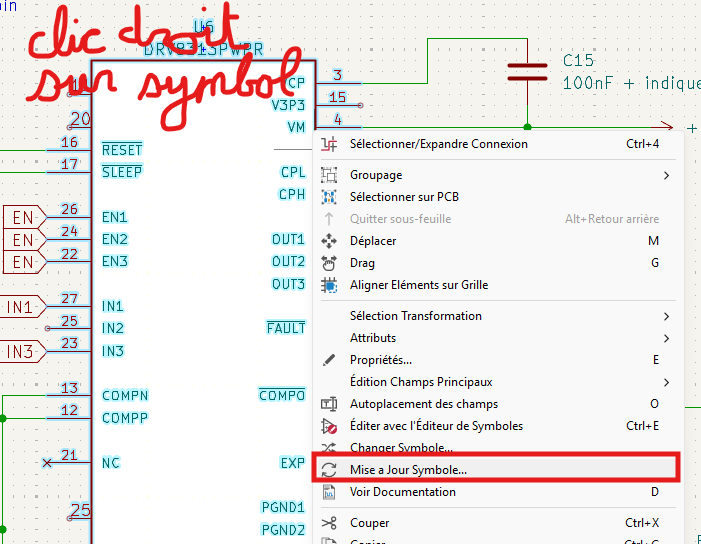Click the Changer Symbole icon
The width and height of the screenshot is (701, 544).
329,447
